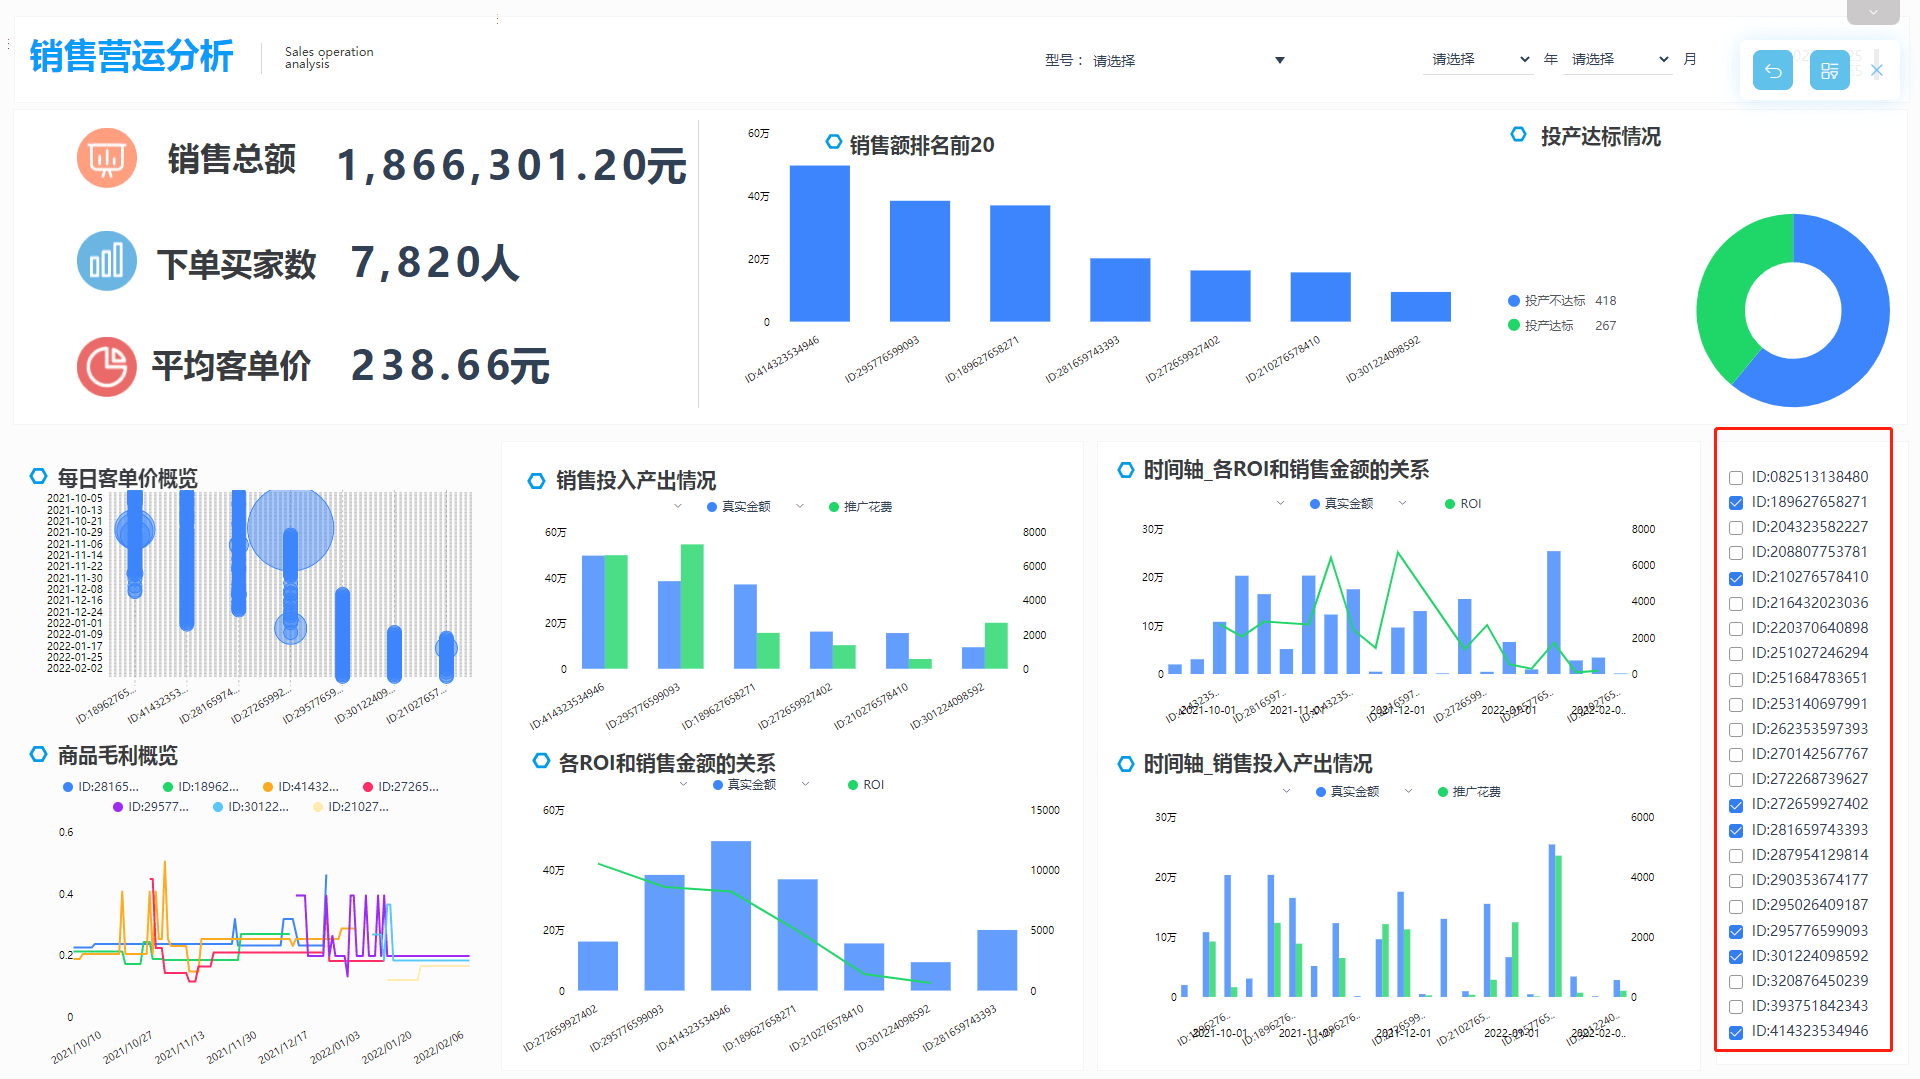The image size is (1920, 1079).
Task: Click the 238.66元 average order value
Action: 451,366
